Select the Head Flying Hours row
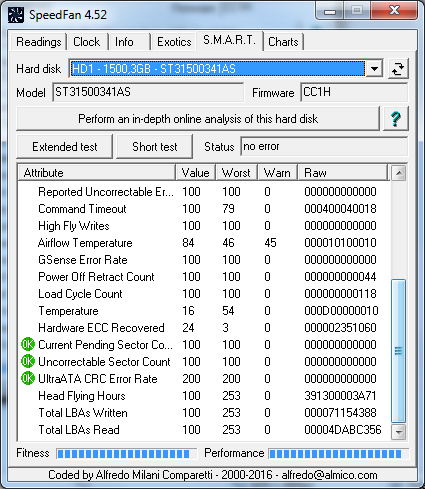Viewport: 425px width, 489px height. [x=204, y=396]
